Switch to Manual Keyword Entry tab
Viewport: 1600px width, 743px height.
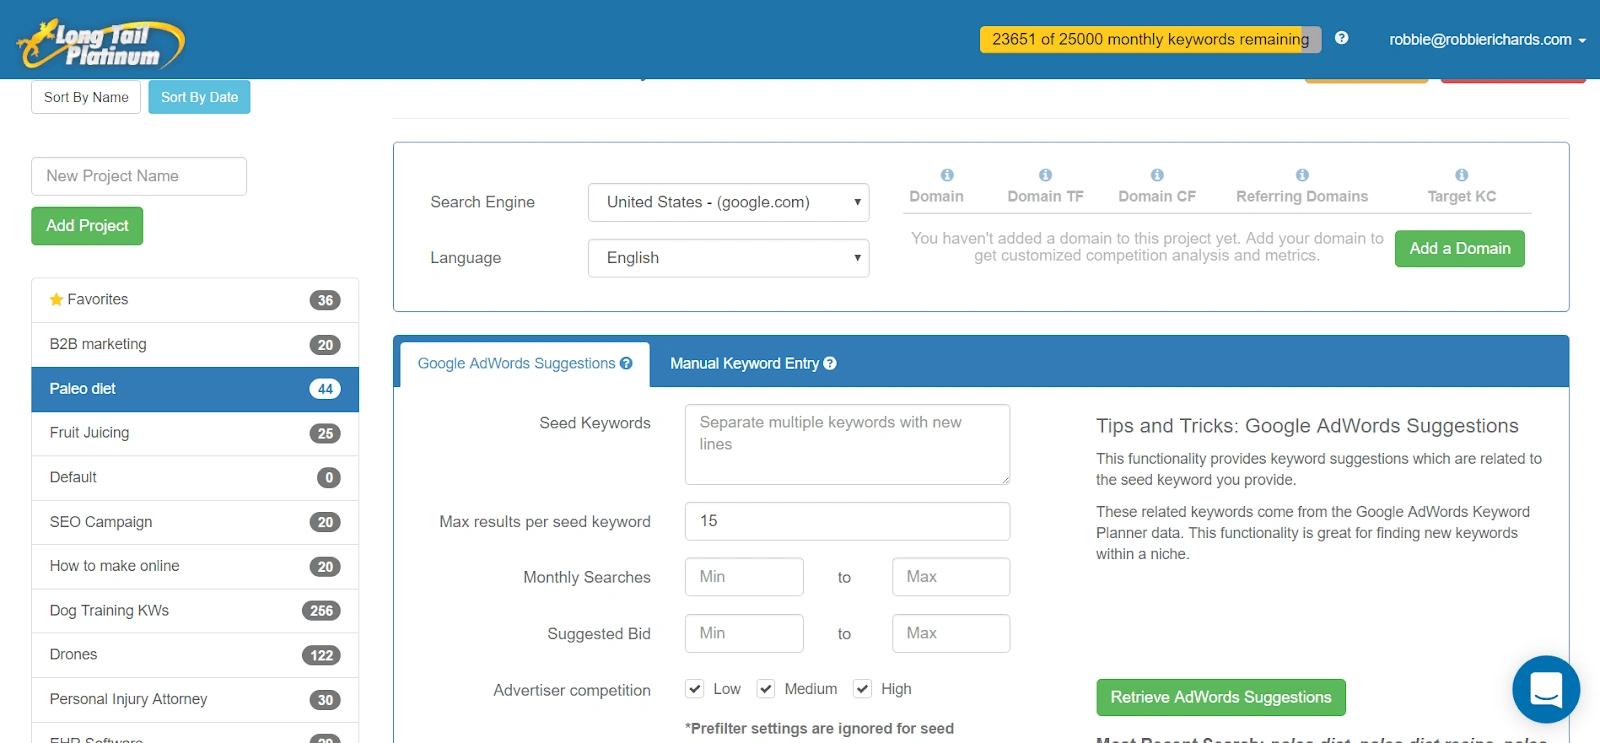(753, 364)
